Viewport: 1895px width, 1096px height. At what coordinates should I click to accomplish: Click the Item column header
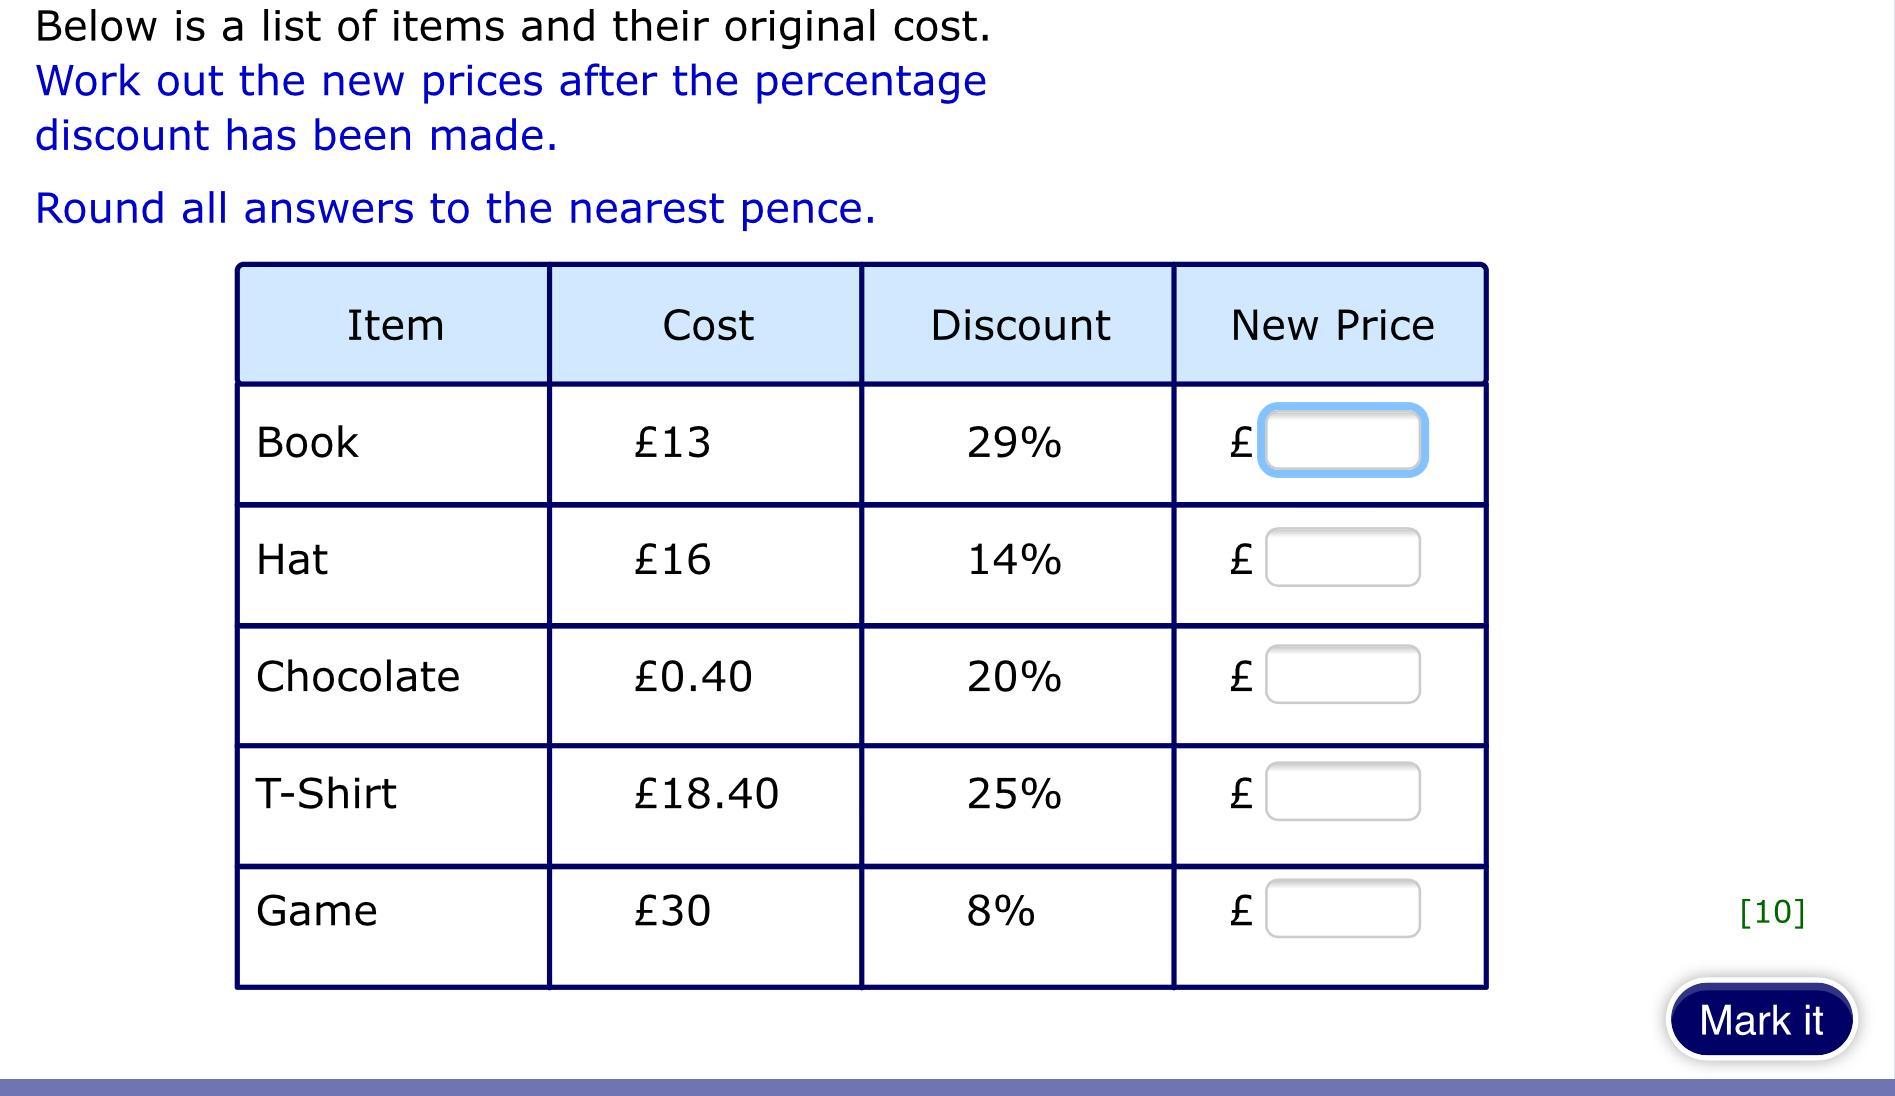point(395,325)
